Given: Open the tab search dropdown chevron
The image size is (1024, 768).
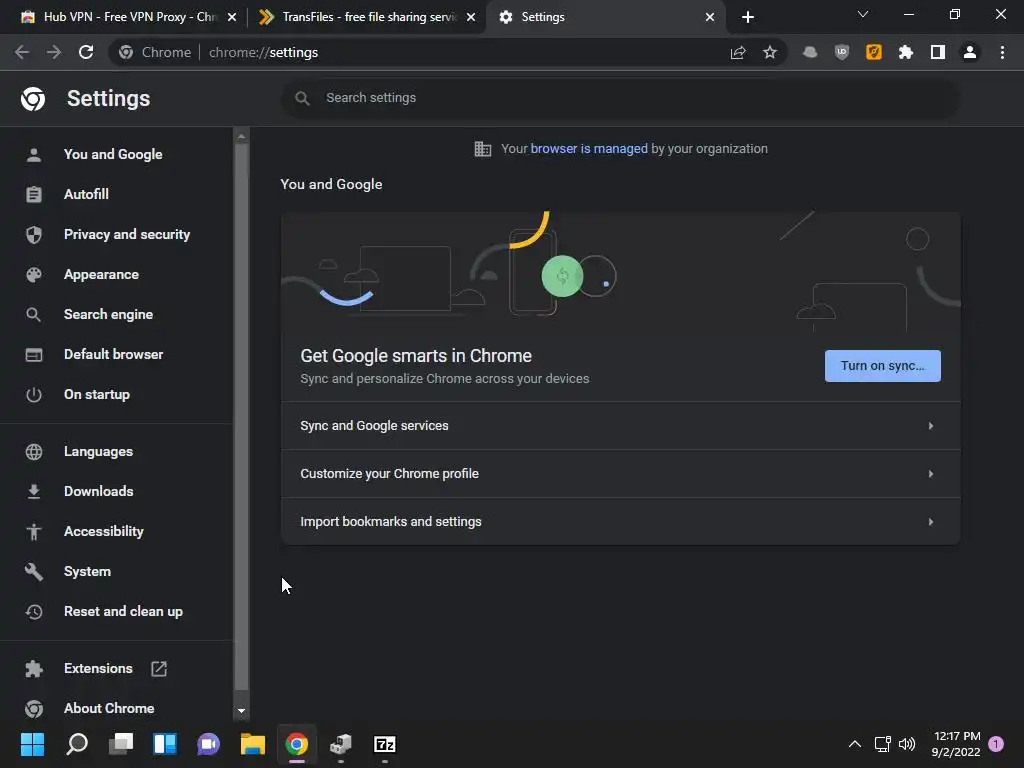Looking at the screenshot, I should [863, 14].
